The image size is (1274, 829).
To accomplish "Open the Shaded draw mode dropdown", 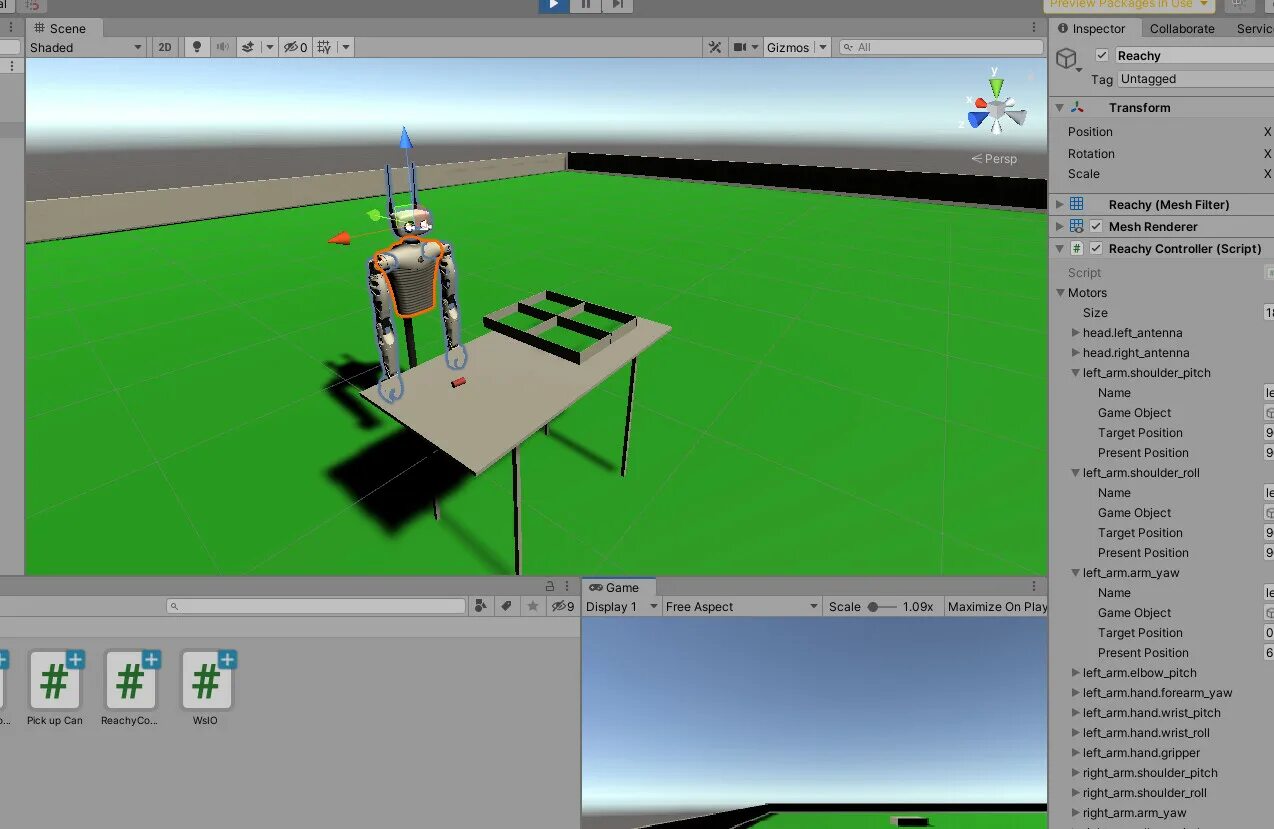I will click(86, 47).
